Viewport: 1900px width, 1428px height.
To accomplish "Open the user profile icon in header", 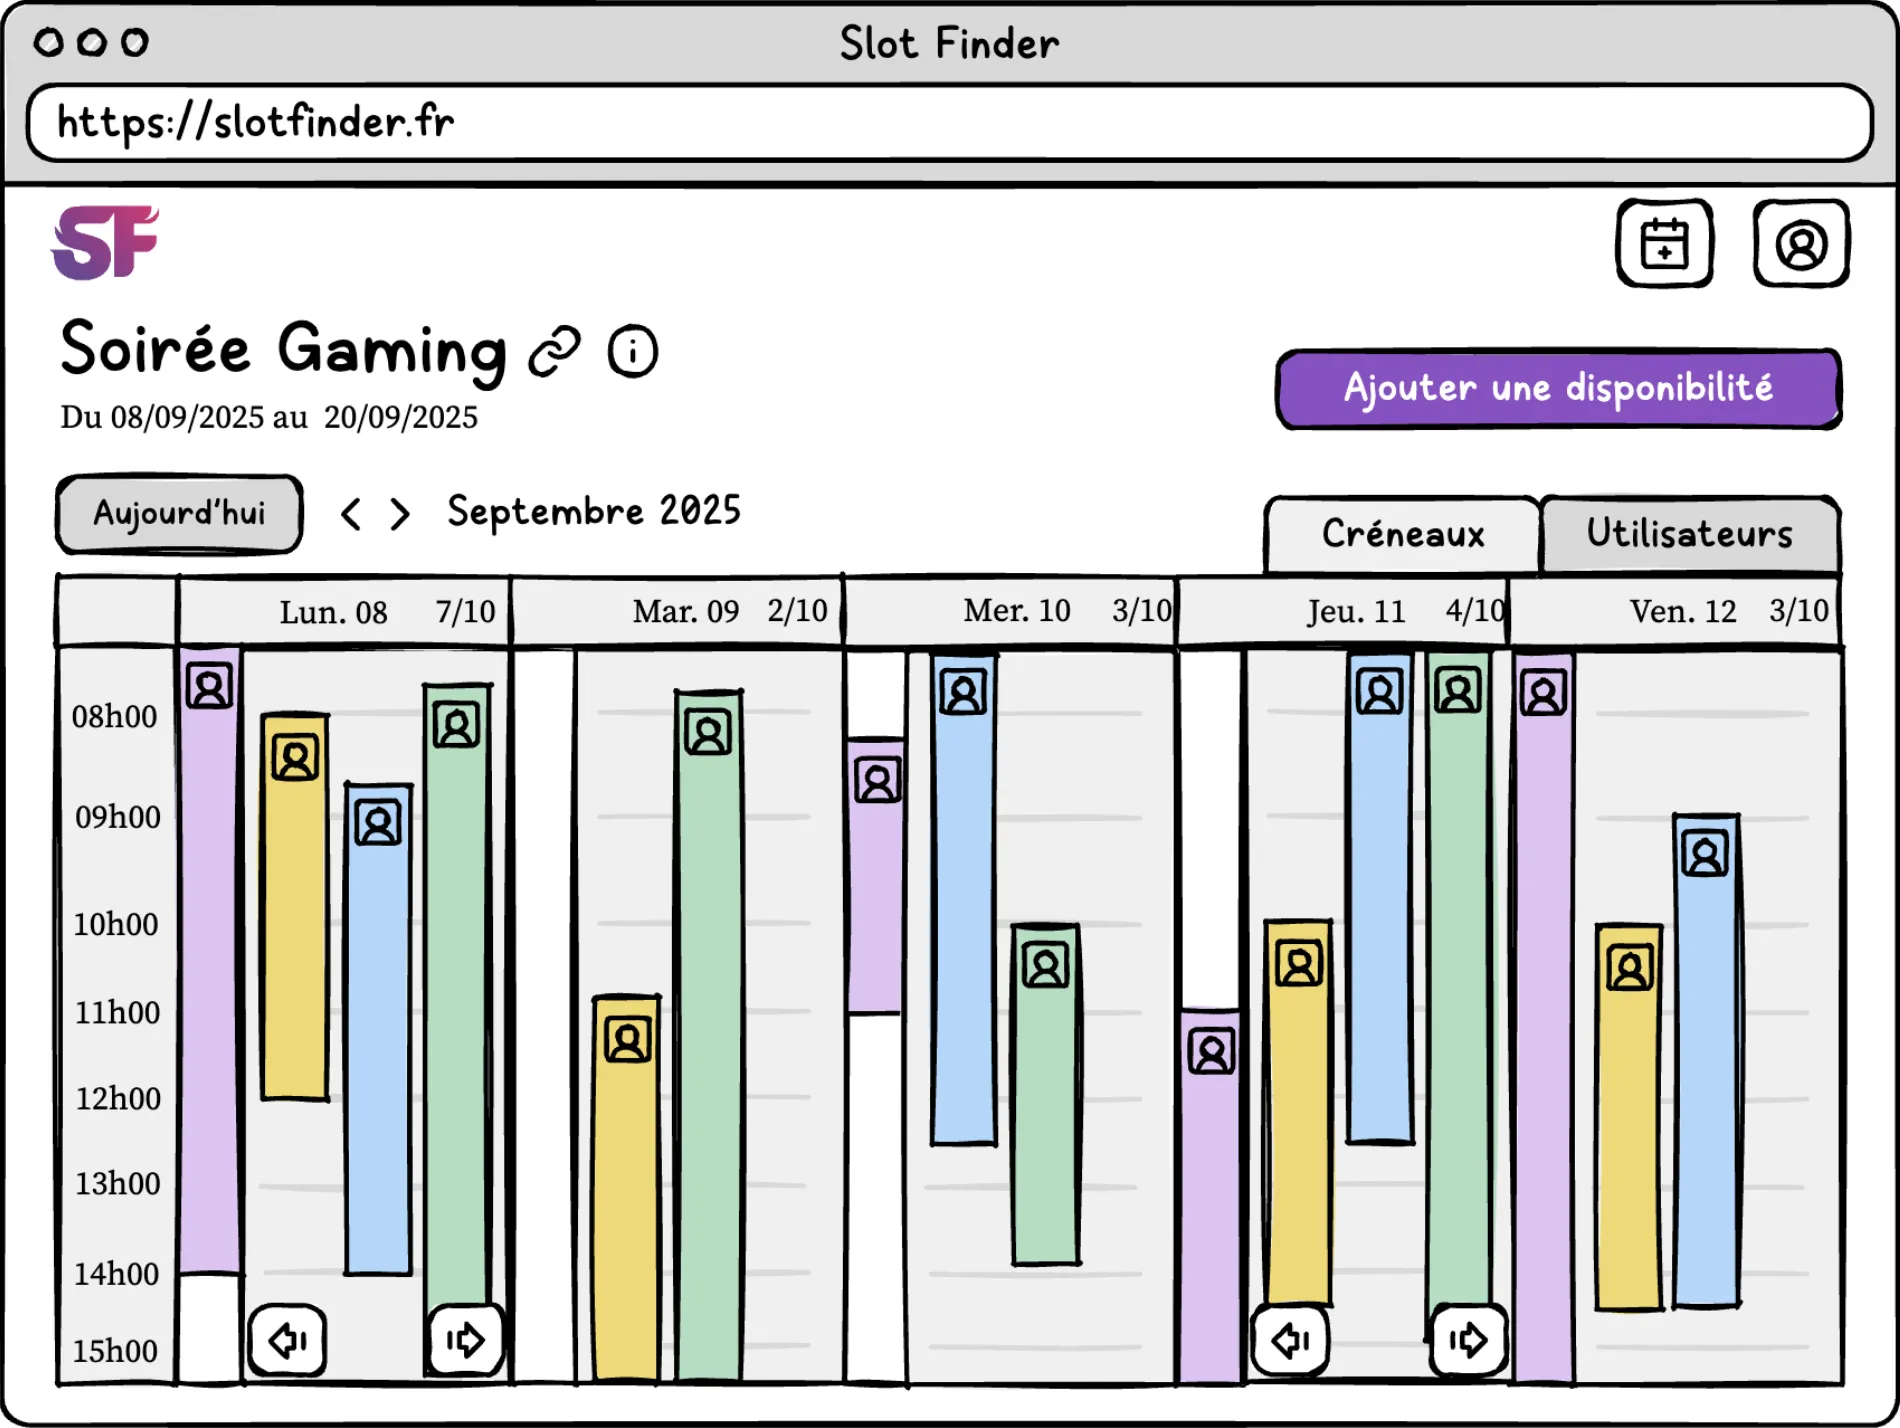I will [x=1801, y=244].
